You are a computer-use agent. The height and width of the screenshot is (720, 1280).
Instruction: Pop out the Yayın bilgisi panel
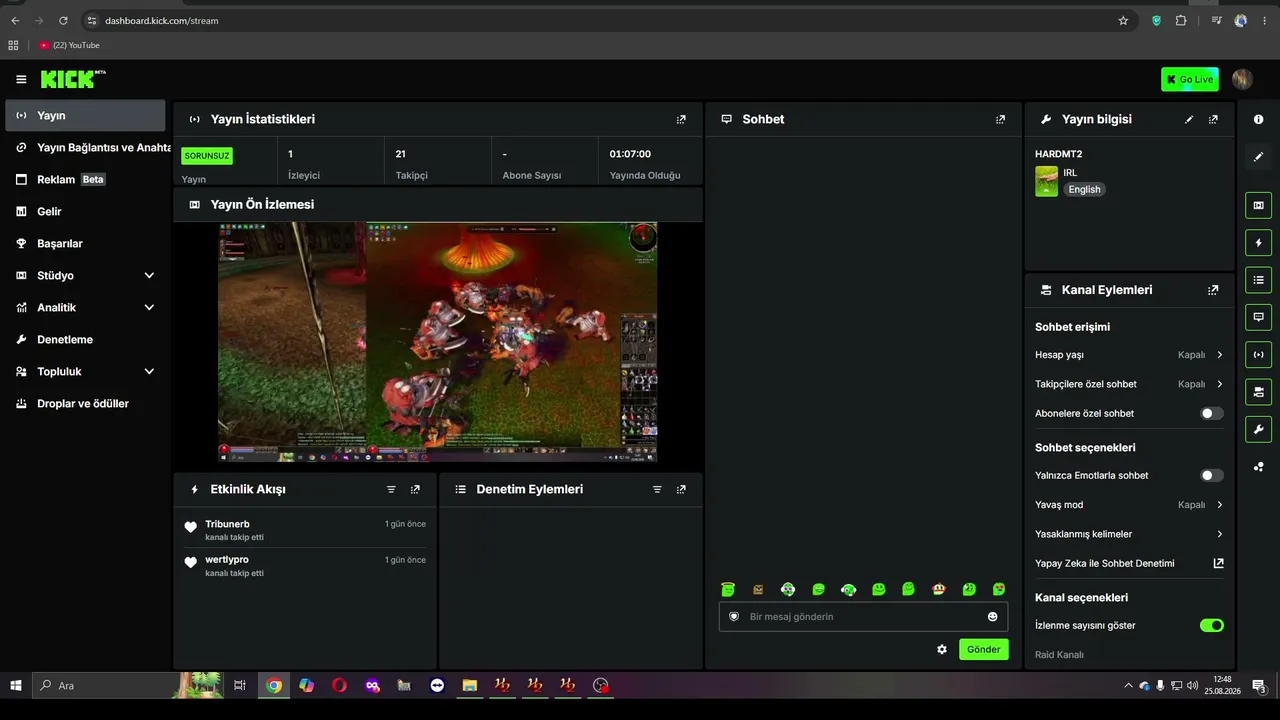pyautogui.click(x=1213, y=119)
